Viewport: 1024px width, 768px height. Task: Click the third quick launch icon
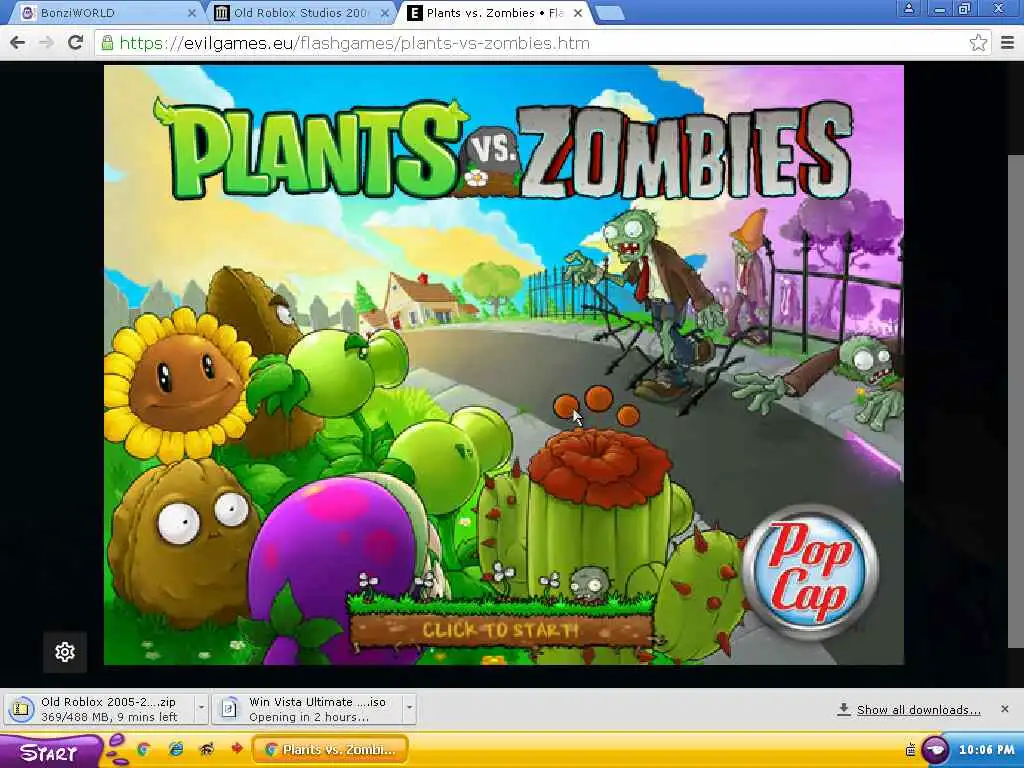click(206, 749)
